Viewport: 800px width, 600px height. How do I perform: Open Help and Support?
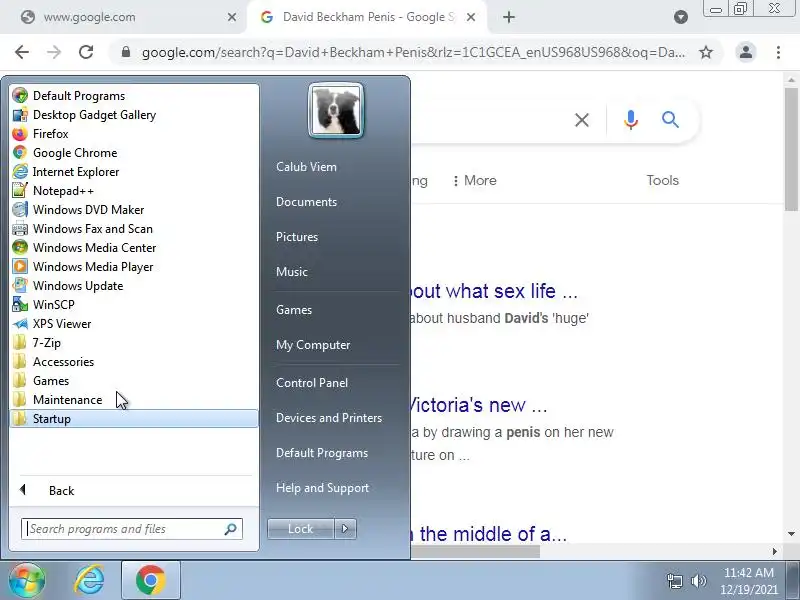(x=322, y=488)
